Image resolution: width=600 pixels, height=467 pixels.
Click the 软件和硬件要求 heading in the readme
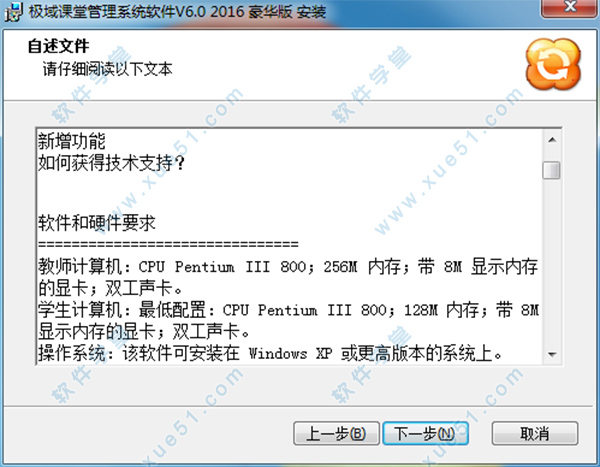click(x=97, y=223)
